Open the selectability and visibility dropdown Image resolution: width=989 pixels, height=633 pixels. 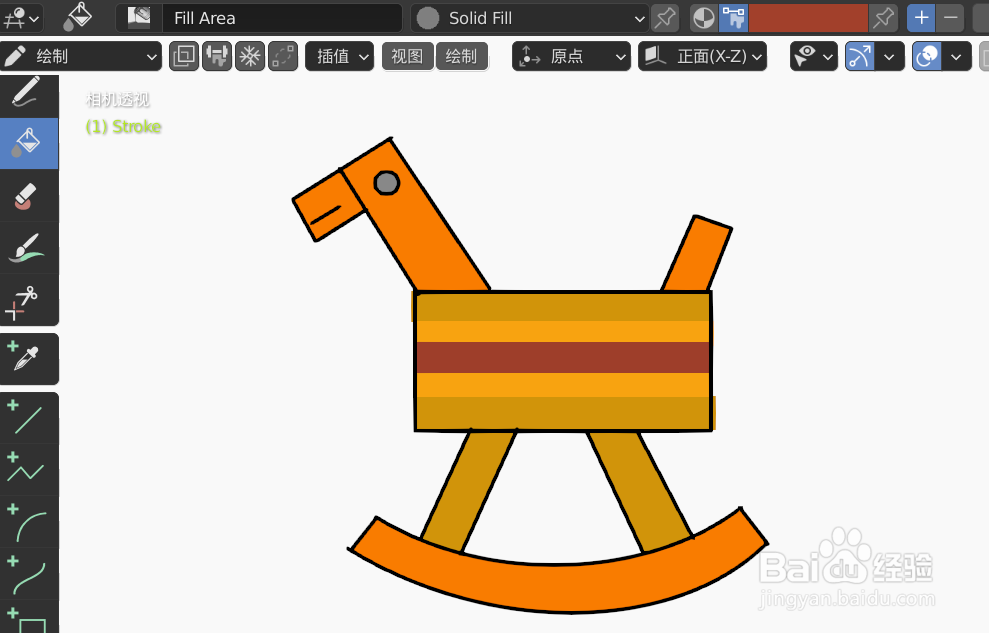tap(814, 57)
